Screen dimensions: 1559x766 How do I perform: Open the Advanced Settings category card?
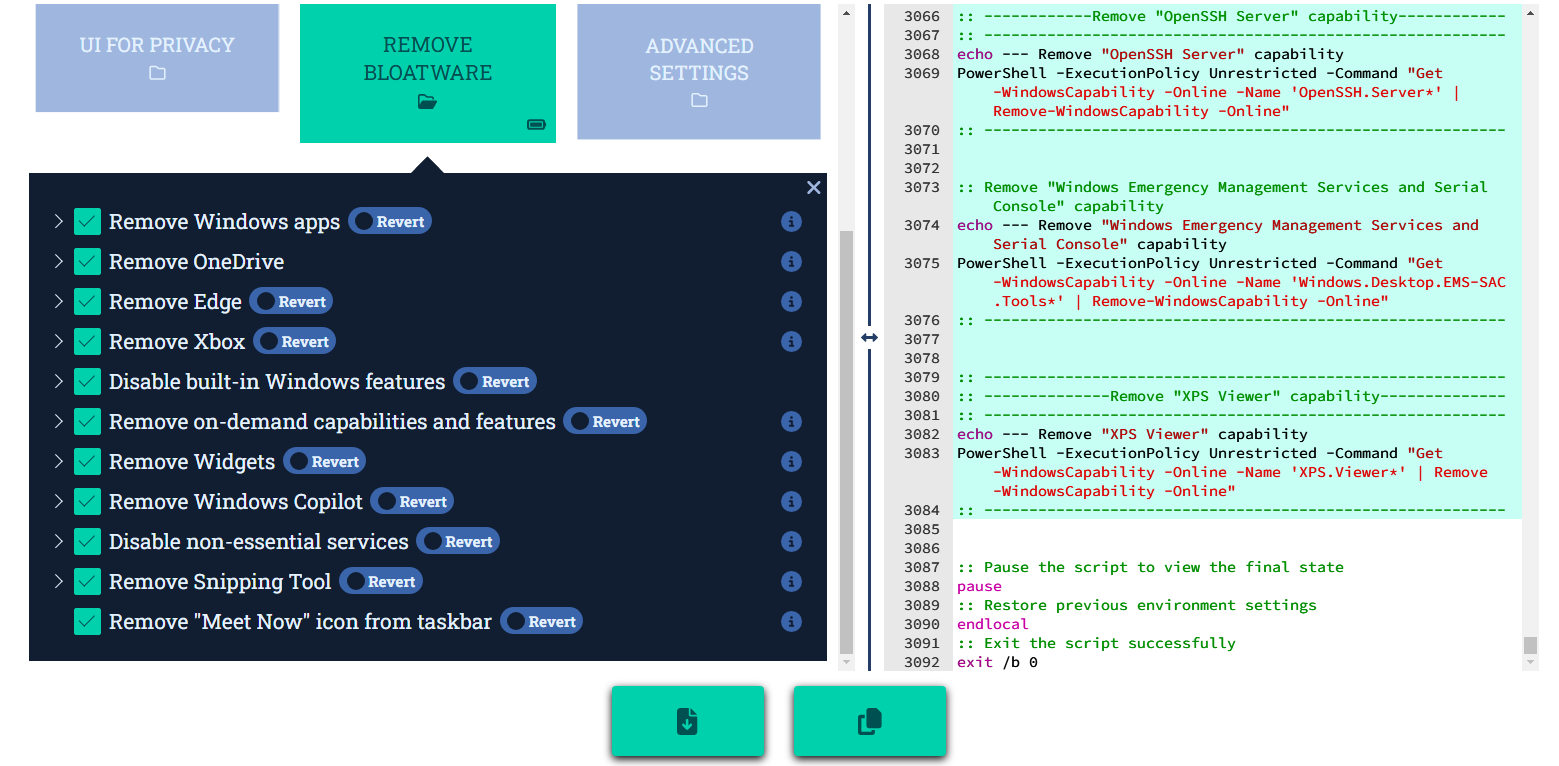(x=699, y=72)
